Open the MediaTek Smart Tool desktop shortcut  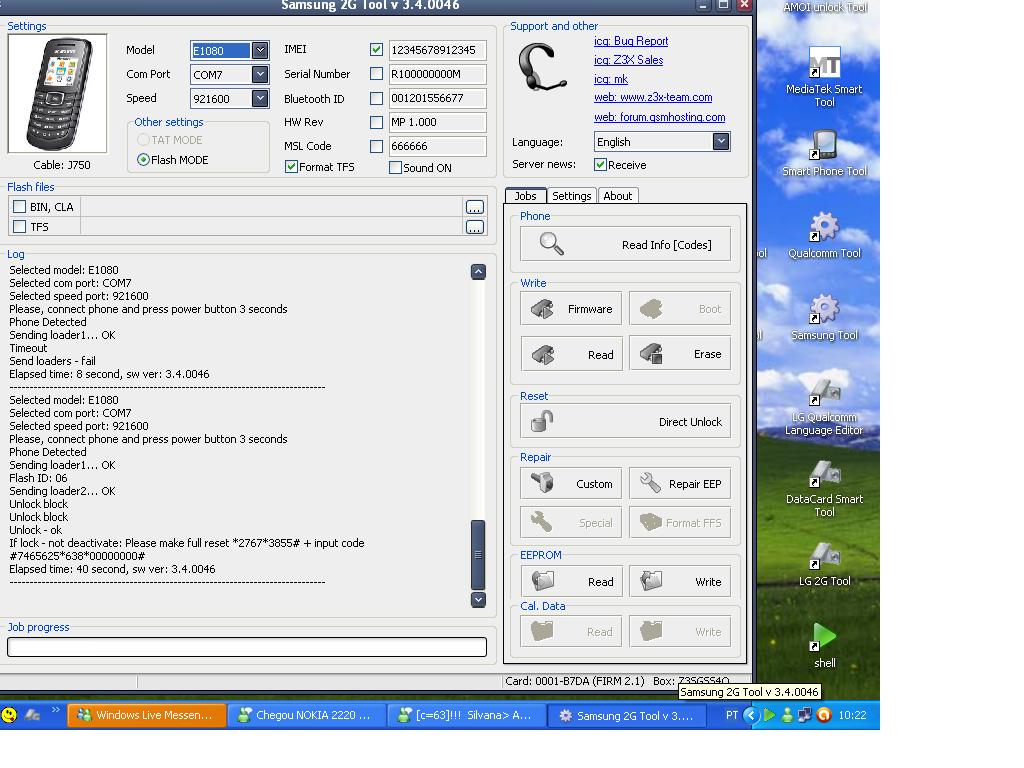click(824, 77)
